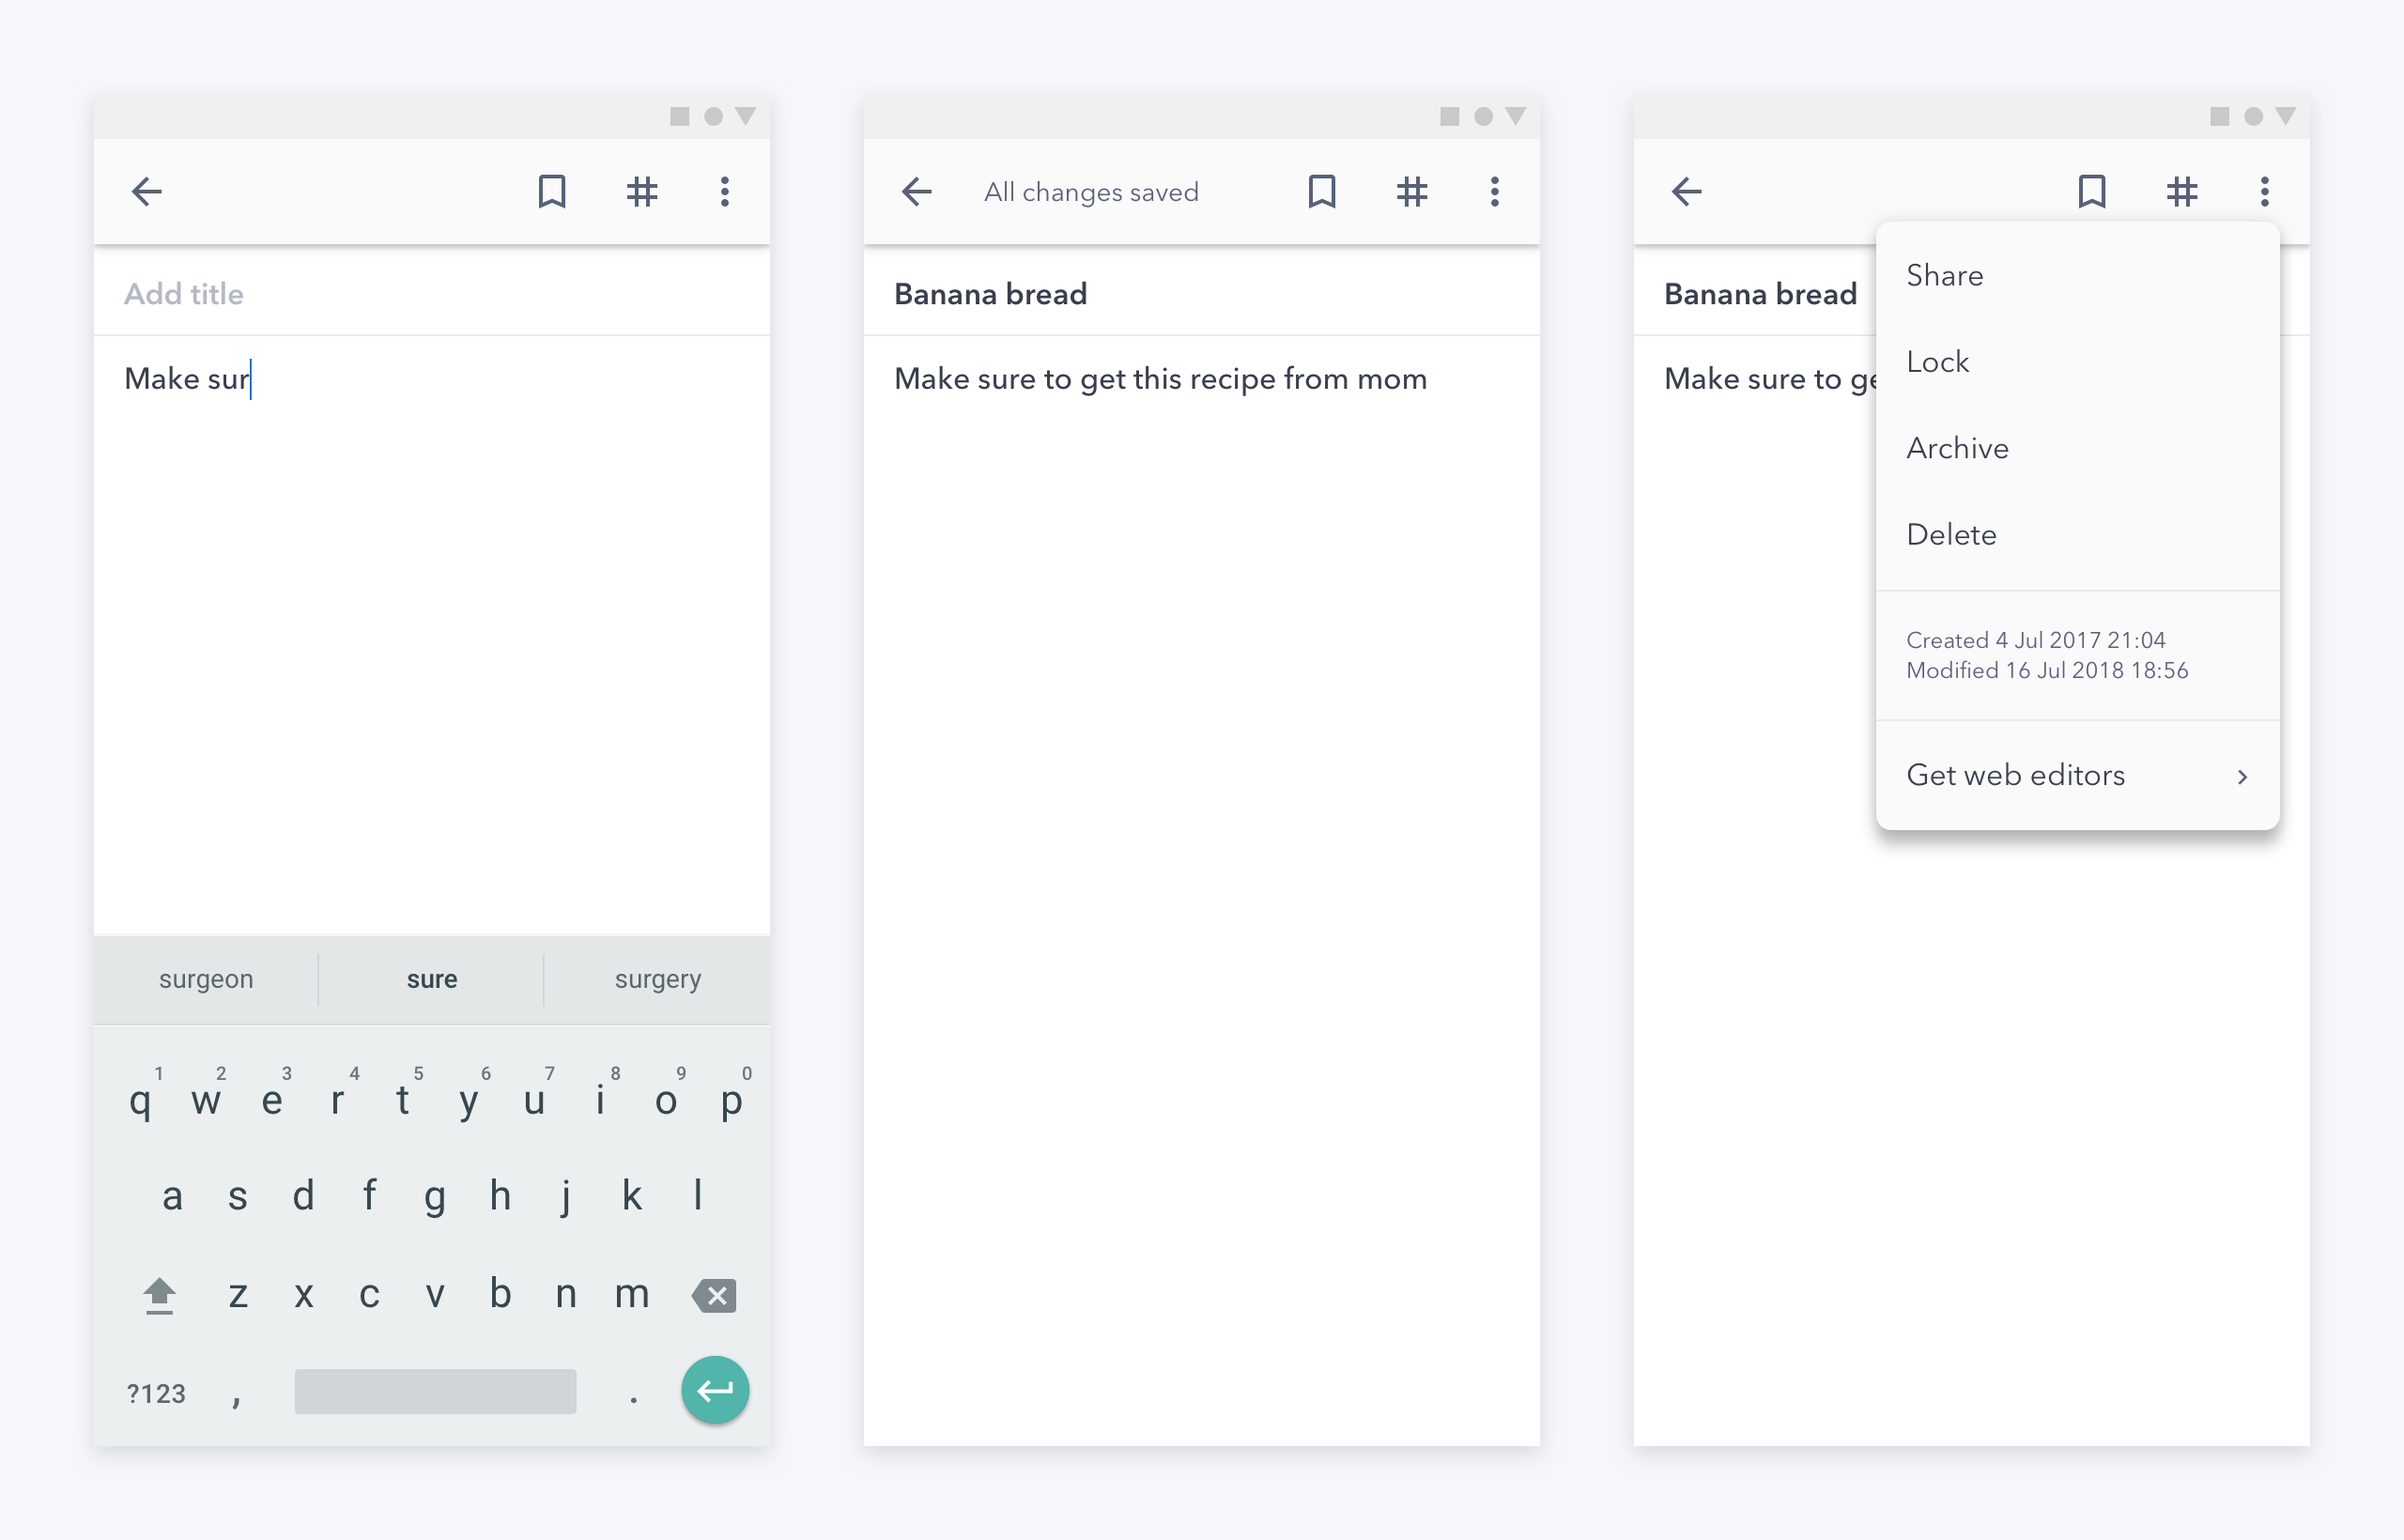
Task: Click the back arrow on the Banana bread note
Action: (x=917, y=191)
